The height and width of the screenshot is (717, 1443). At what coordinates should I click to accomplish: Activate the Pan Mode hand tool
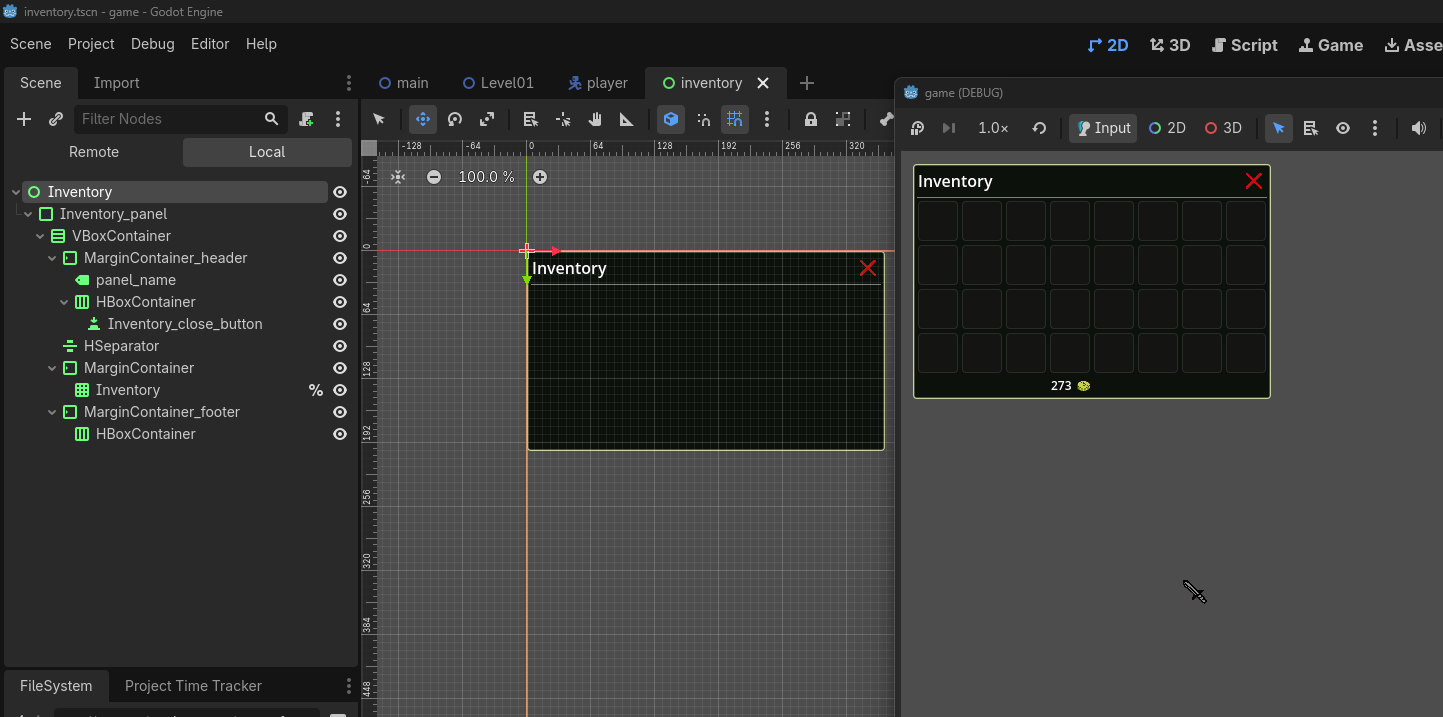click(x=595, y=119)
